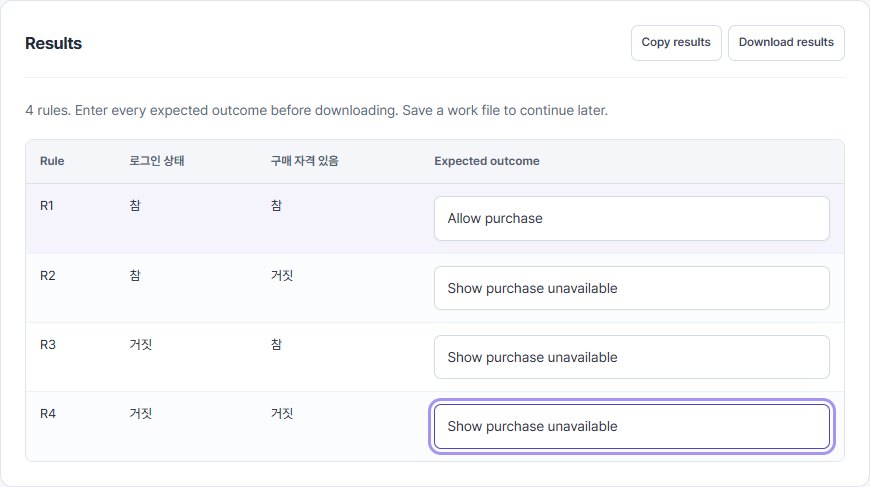Select the R1 rule label
This screenshot has width=870, height=487.
tap(47, 206)
